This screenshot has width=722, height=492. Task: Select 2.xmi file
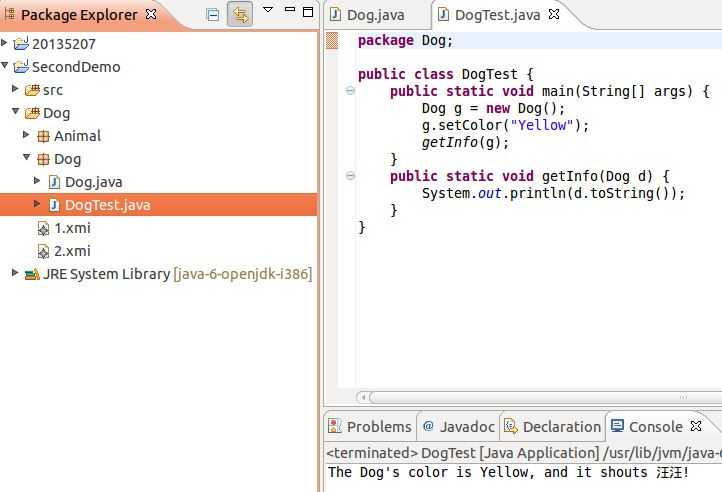(72, 251)
